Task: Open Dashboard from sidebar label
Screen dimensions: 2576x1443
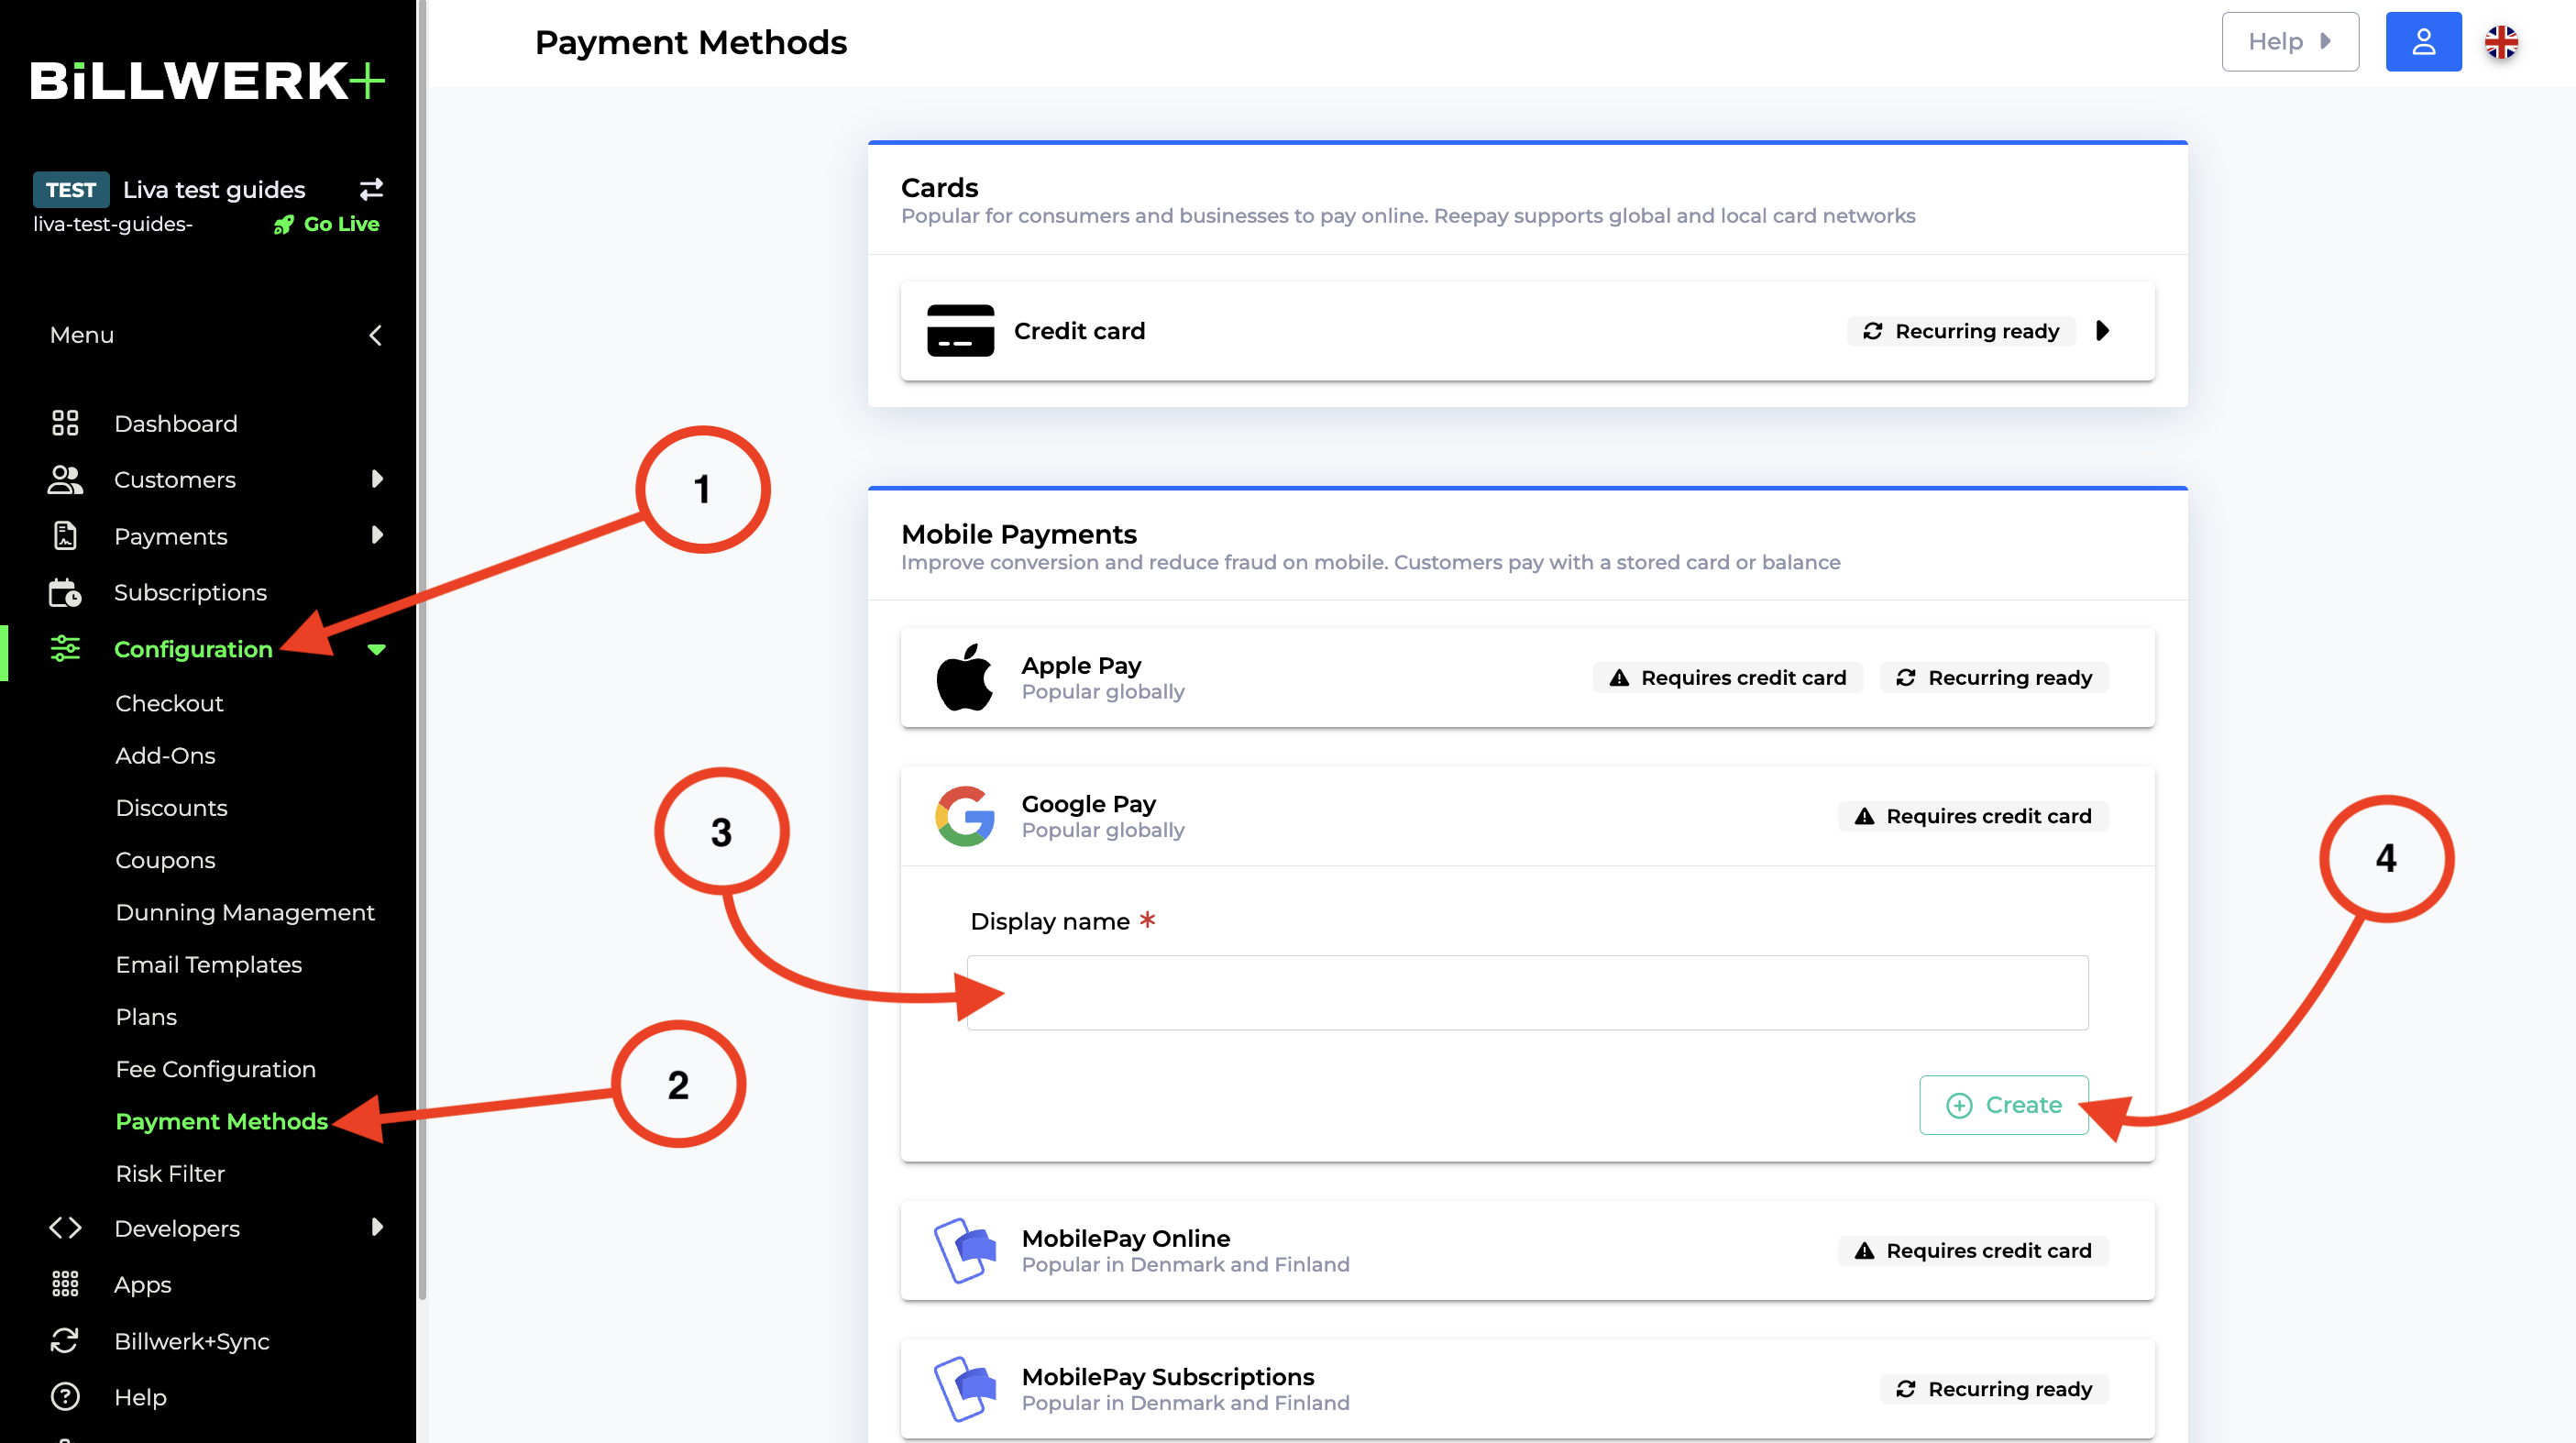Action: pyautogui.click(x=176, y=423)
